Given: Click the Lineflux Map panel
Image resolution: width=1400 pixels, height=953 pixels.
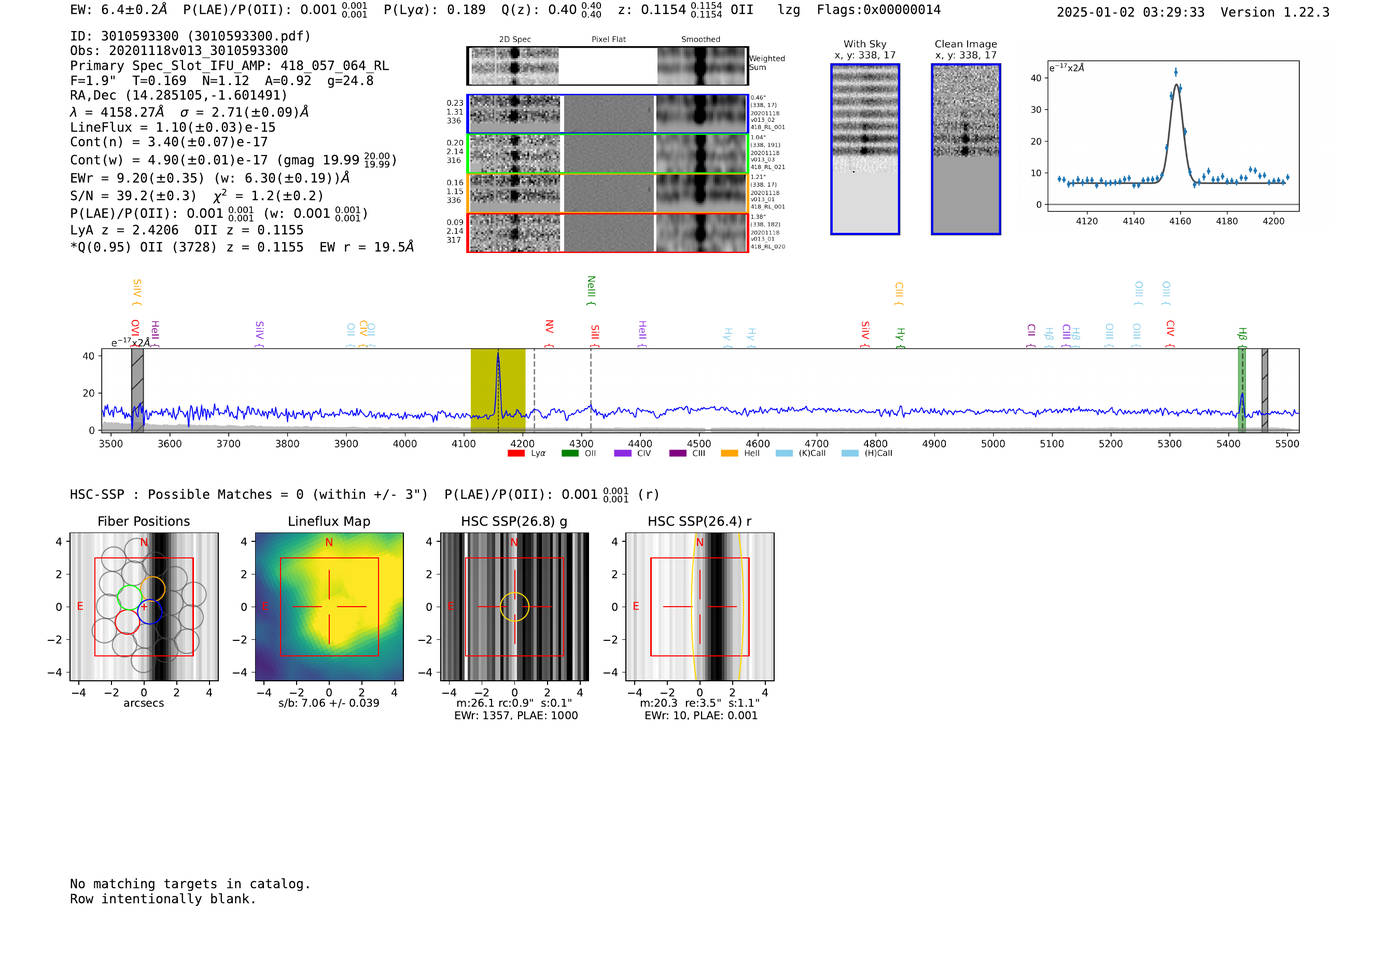Looking at the screenshot, I should (329, 607).
